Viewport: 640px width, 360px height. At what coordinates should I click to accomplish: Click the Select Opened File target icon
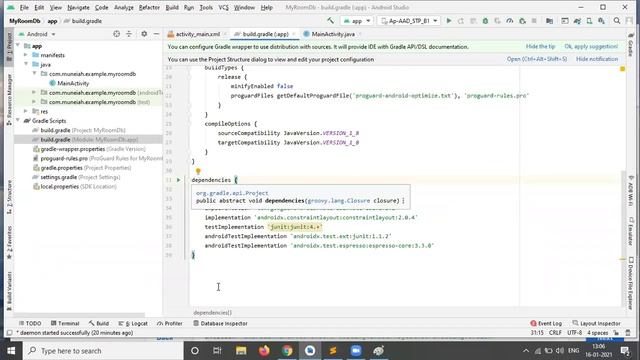(116, 34)
